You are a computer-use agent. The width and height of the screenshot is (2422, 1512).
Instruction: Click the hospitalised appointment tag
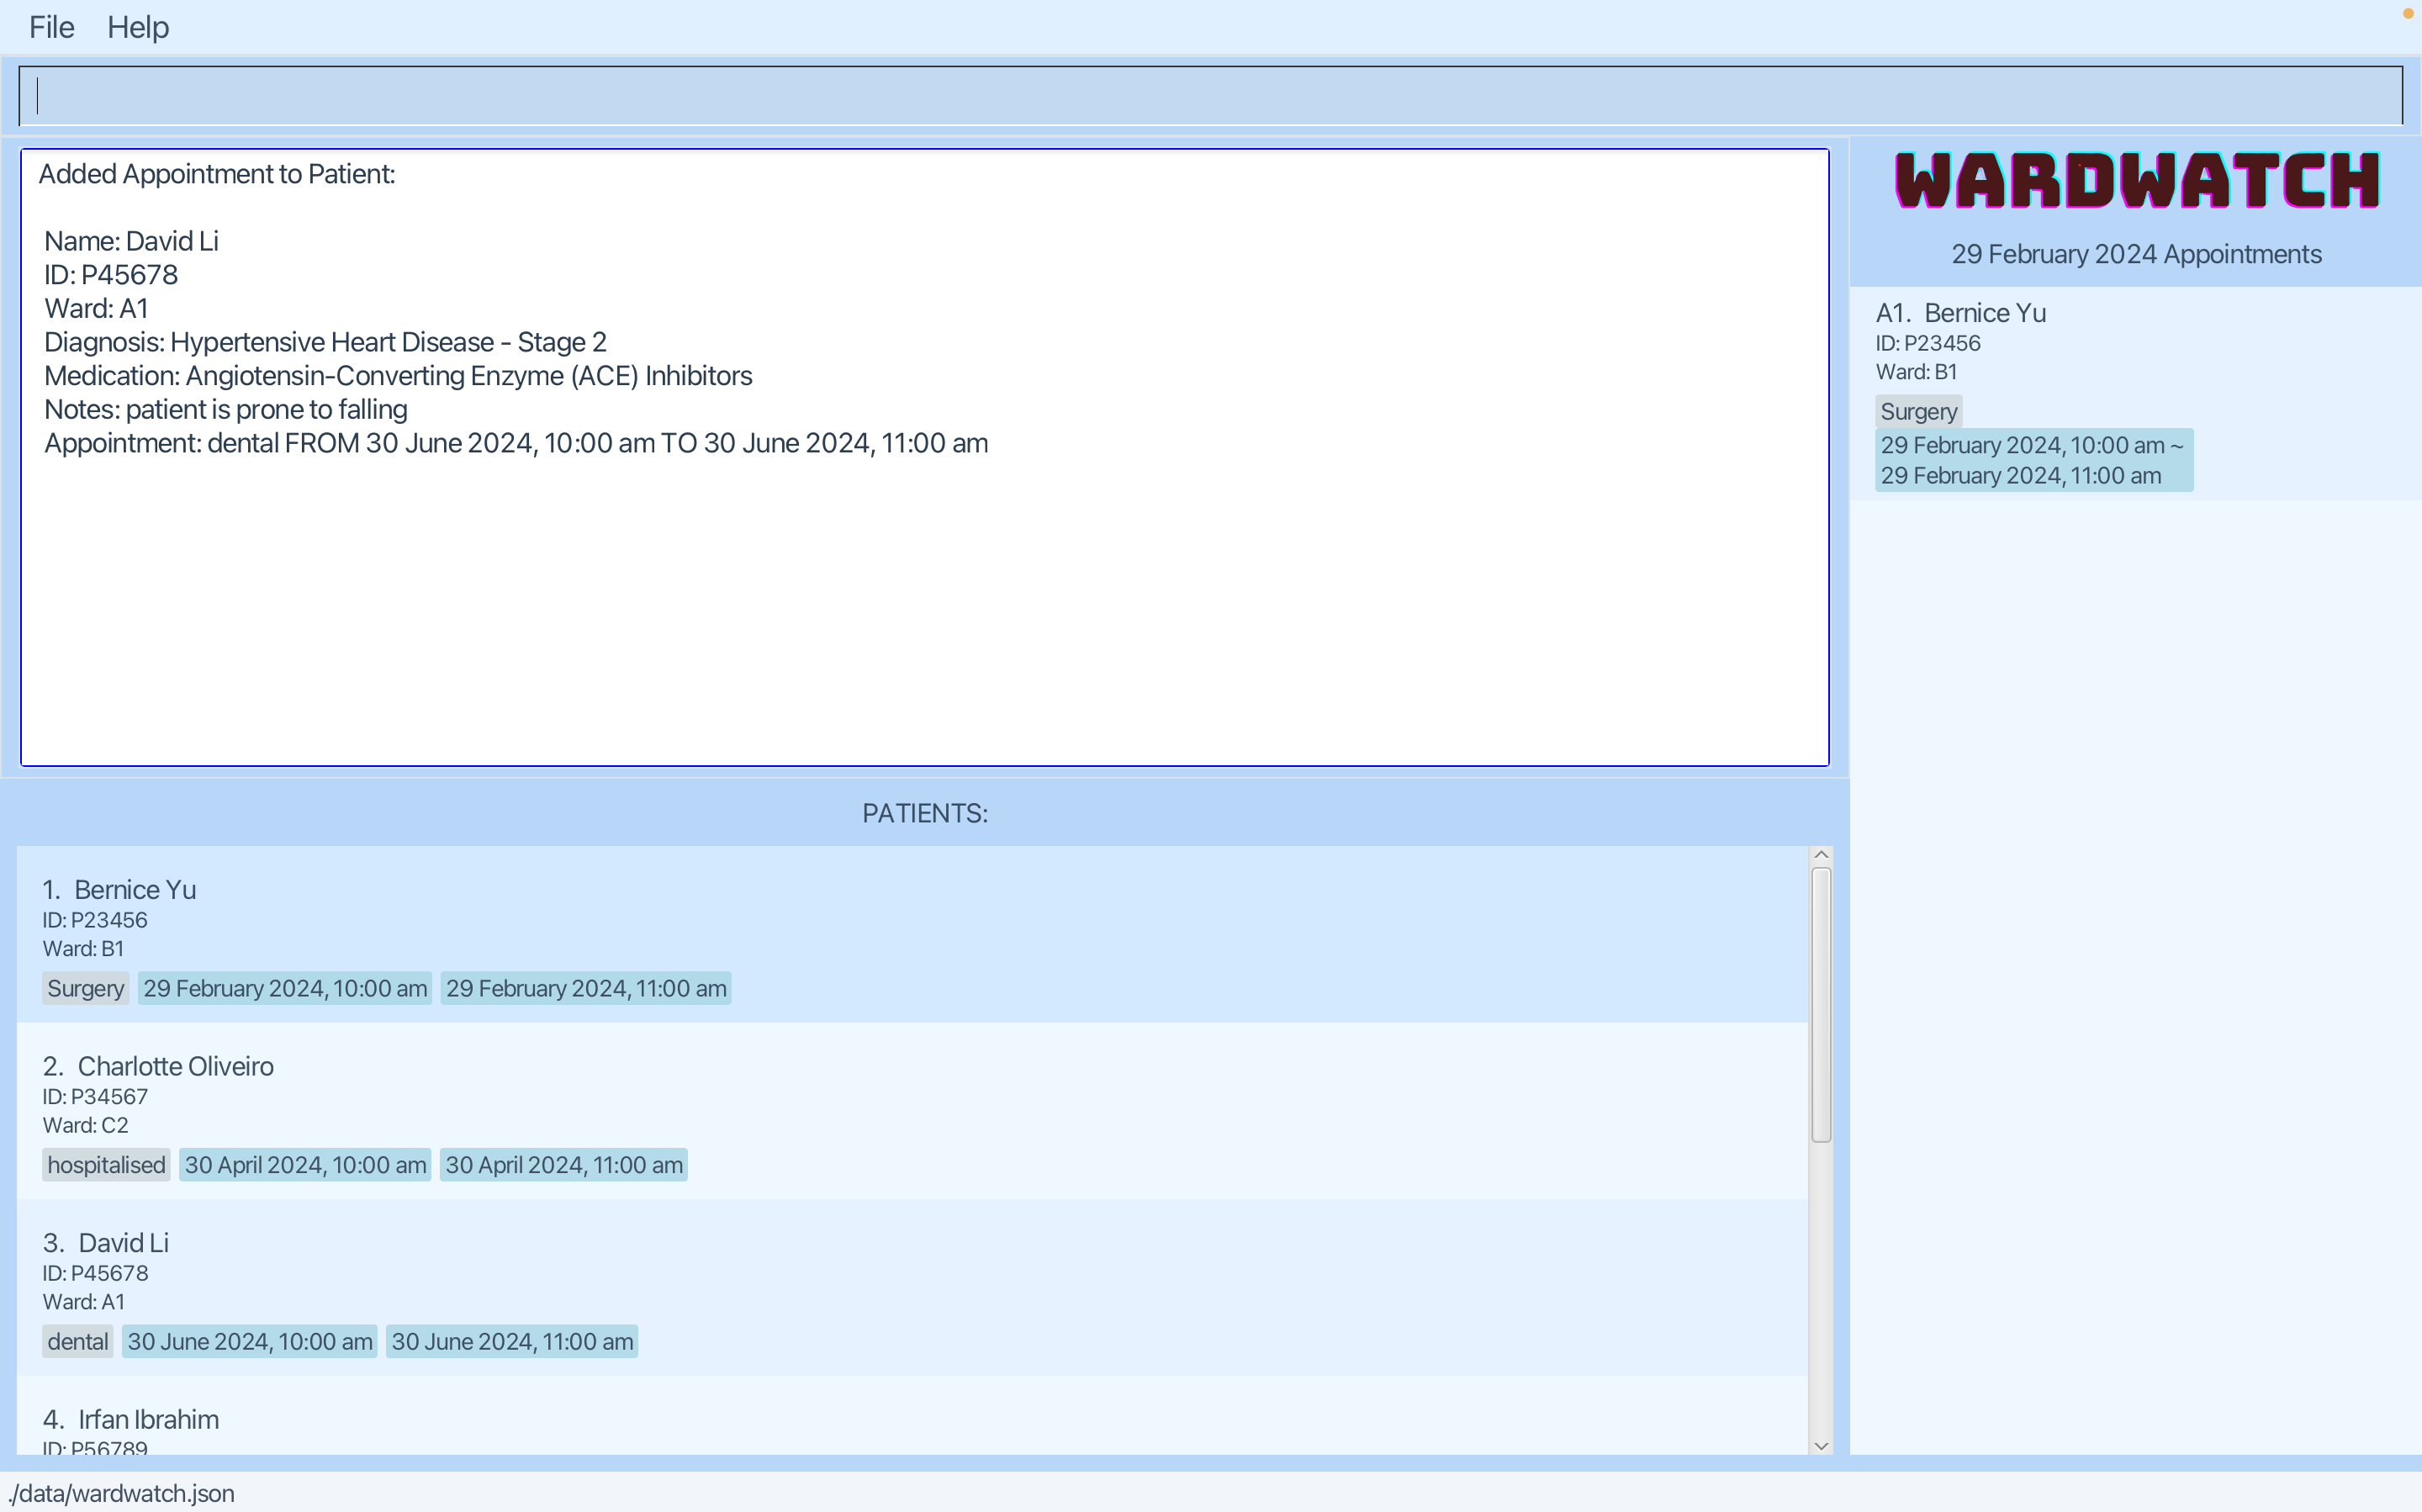(x=106, y=1164)
